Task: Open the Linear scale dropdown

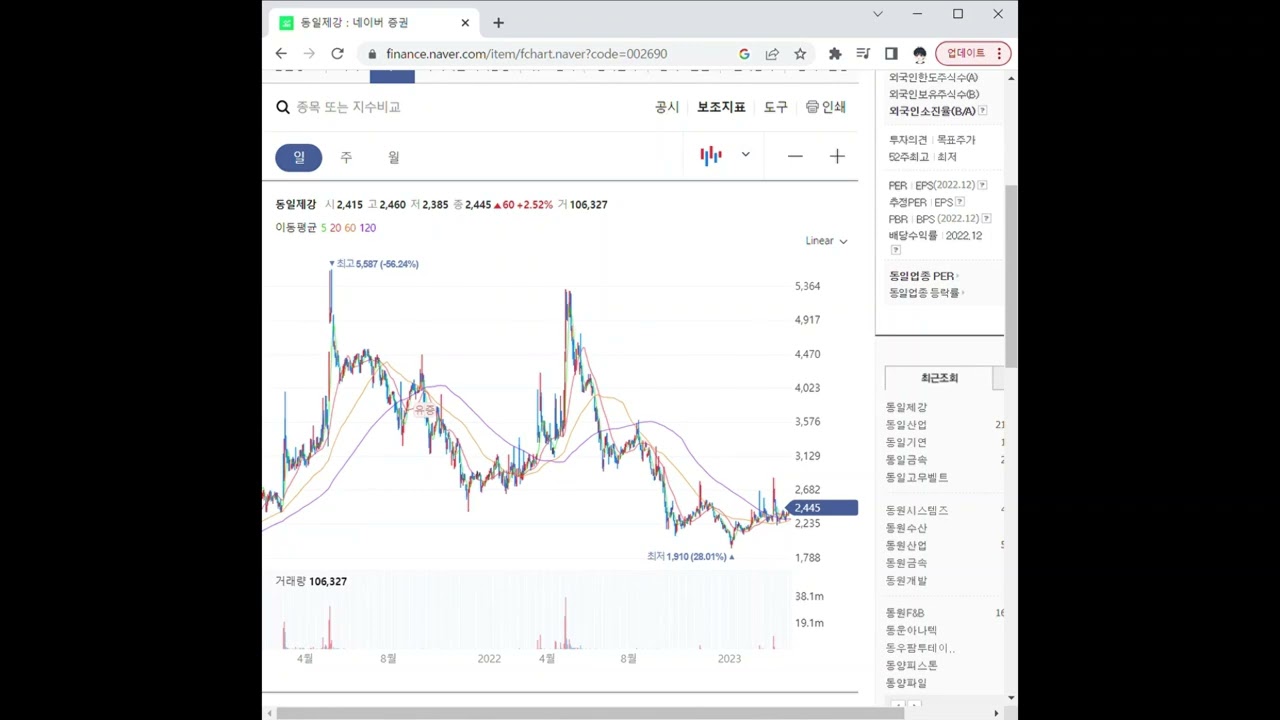Action: click(x=826, y=241)
